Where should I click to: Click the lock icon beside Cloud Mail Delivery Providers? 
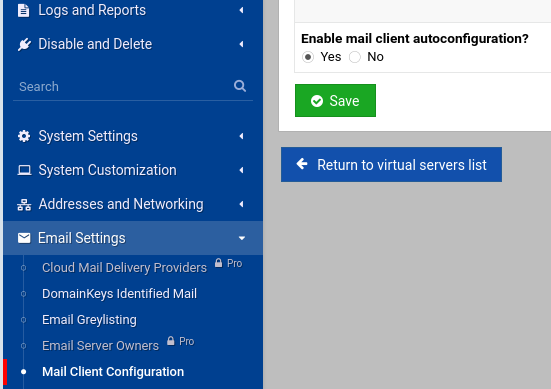(x=219, y=263)
